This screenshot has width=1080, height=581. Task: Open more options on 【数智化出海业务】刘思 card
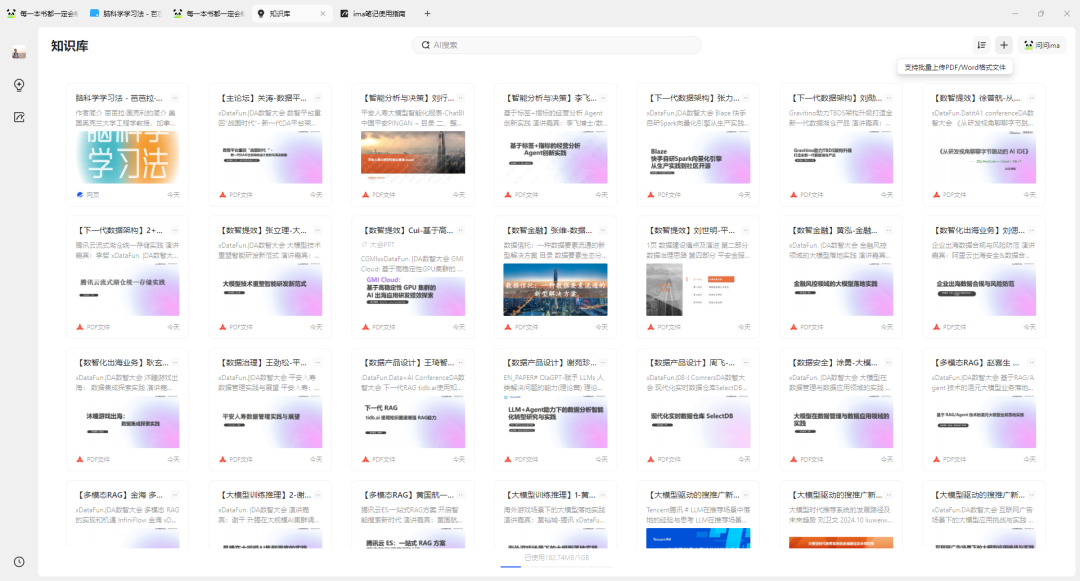(1031, 230)
